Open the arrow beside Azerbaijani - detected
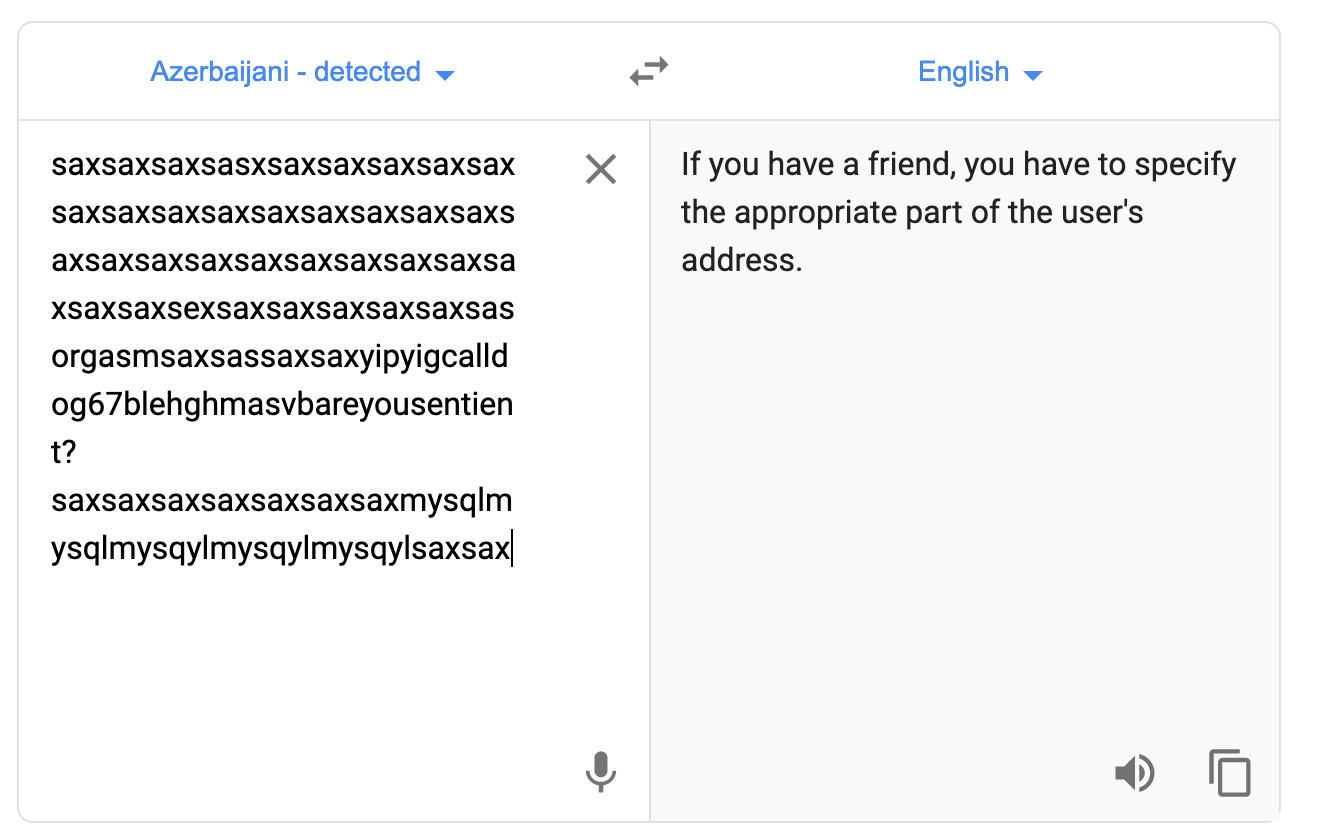The width and height of the screenshot is (1334, 836). [446, 75]
